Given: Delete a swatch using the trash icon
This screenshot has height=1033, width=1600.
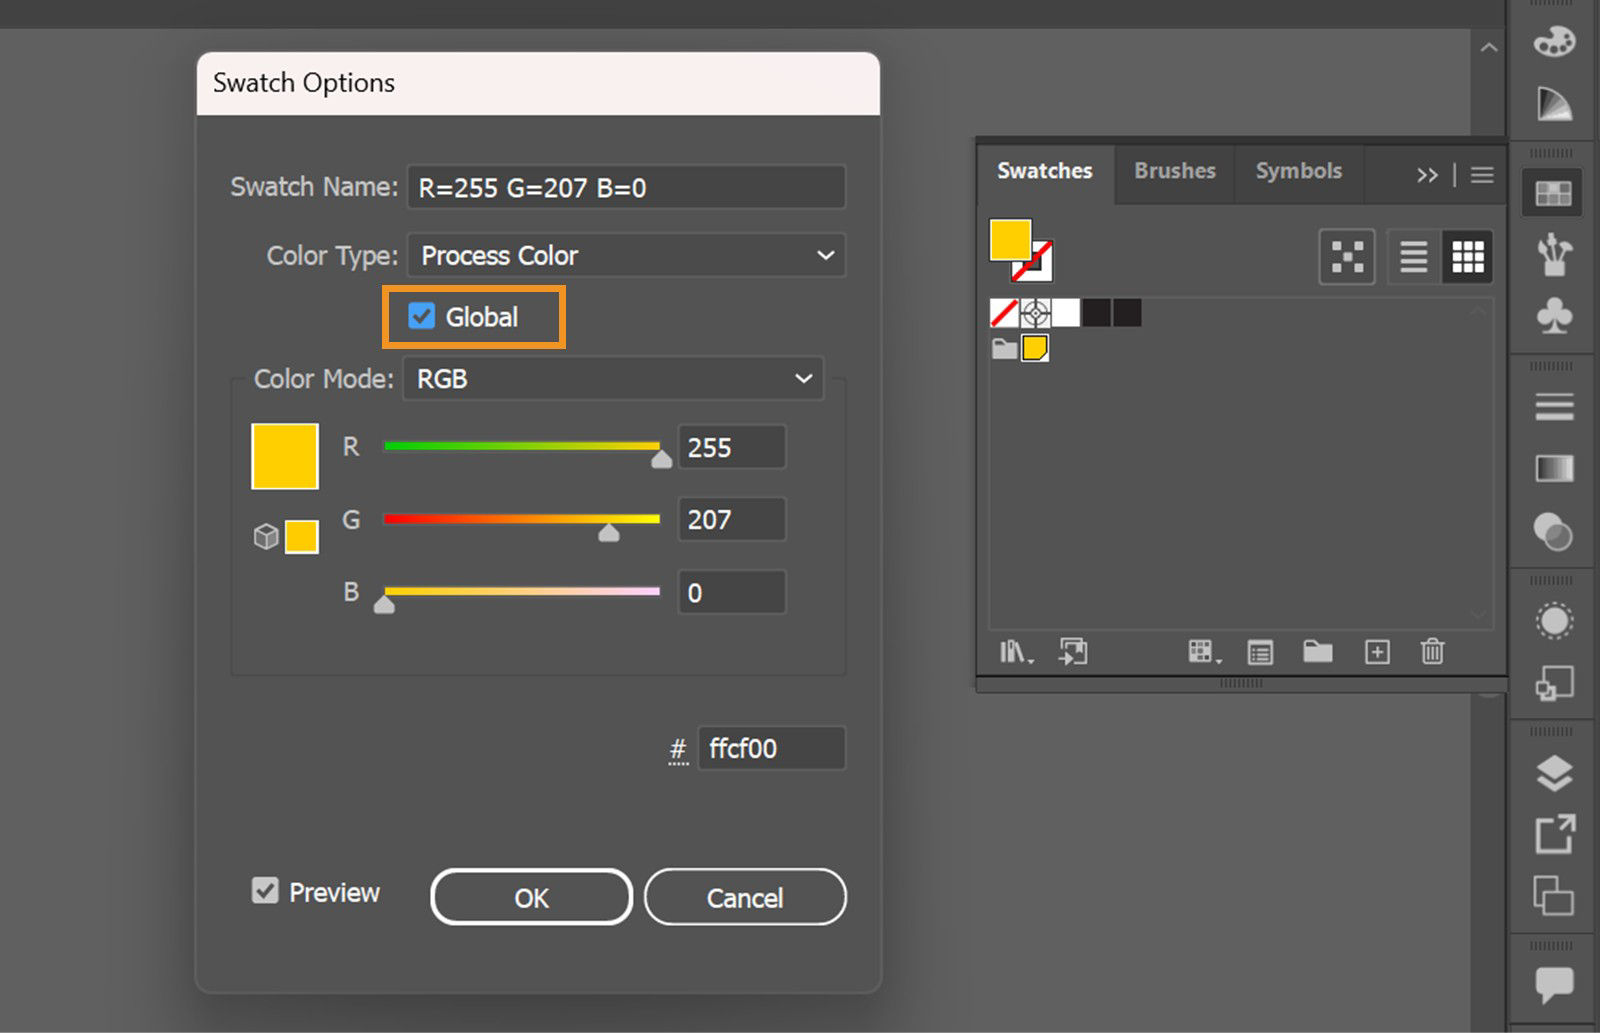Looking at the screenshot, I should point(1432,652).
